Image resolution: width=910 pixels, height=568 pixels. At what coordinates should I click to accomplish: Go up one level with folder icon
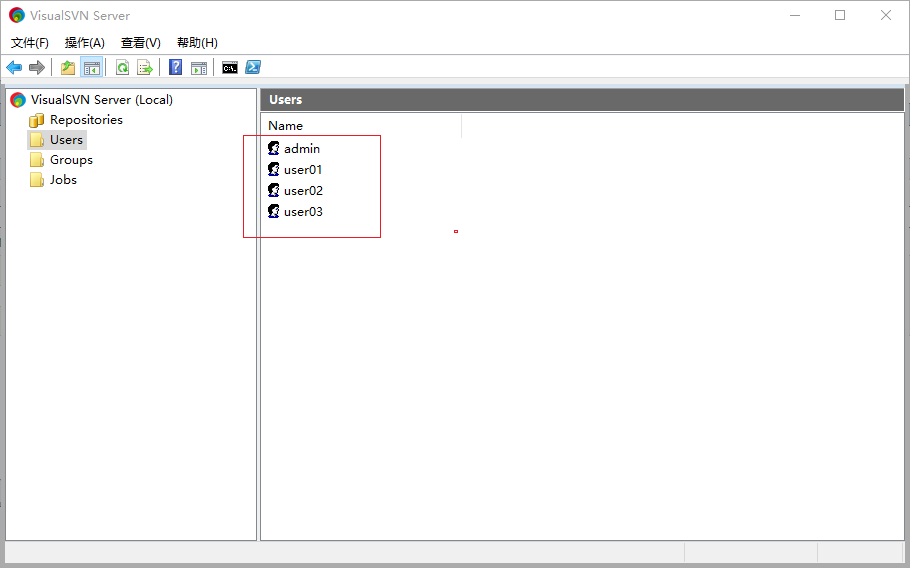click(x=68, y=68)
